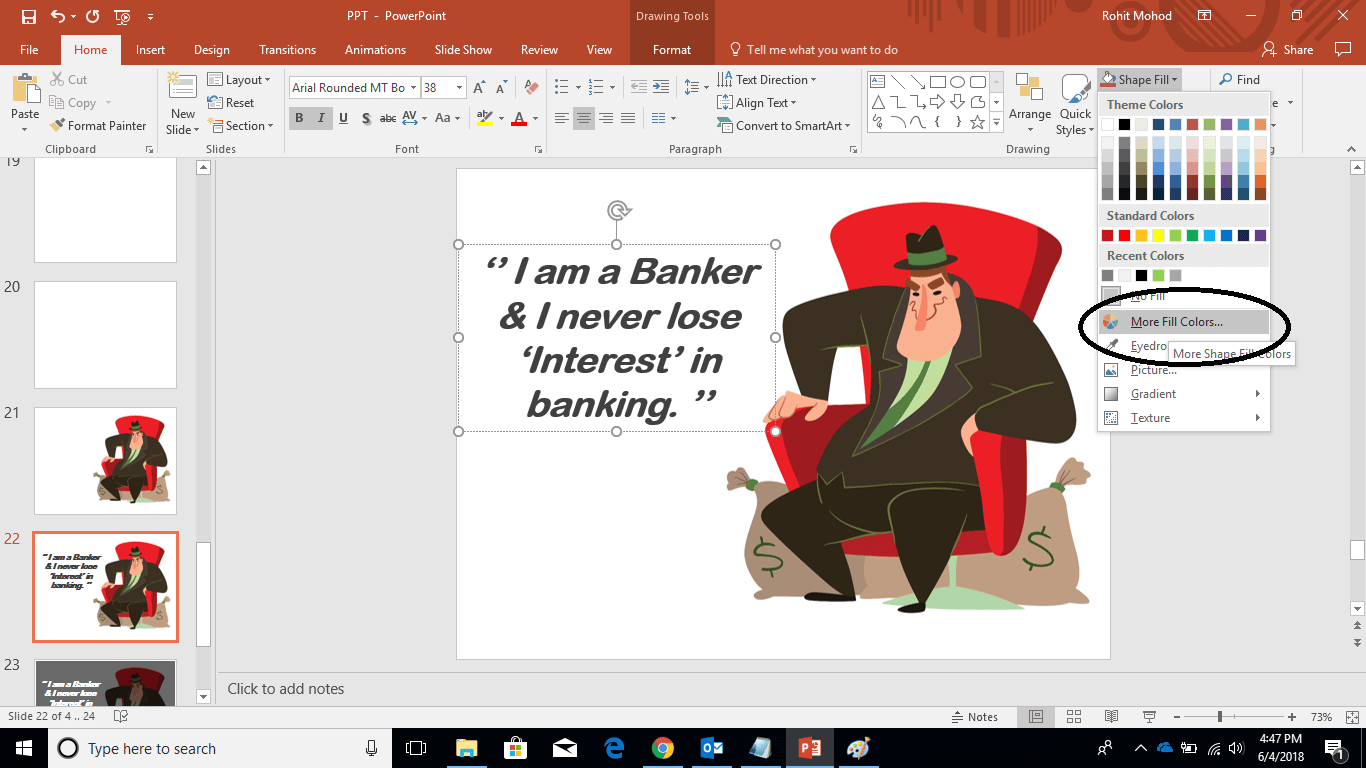1366x768 pixels.
Task: Click the New Slide icon
Action: click(x=183, y=92)
